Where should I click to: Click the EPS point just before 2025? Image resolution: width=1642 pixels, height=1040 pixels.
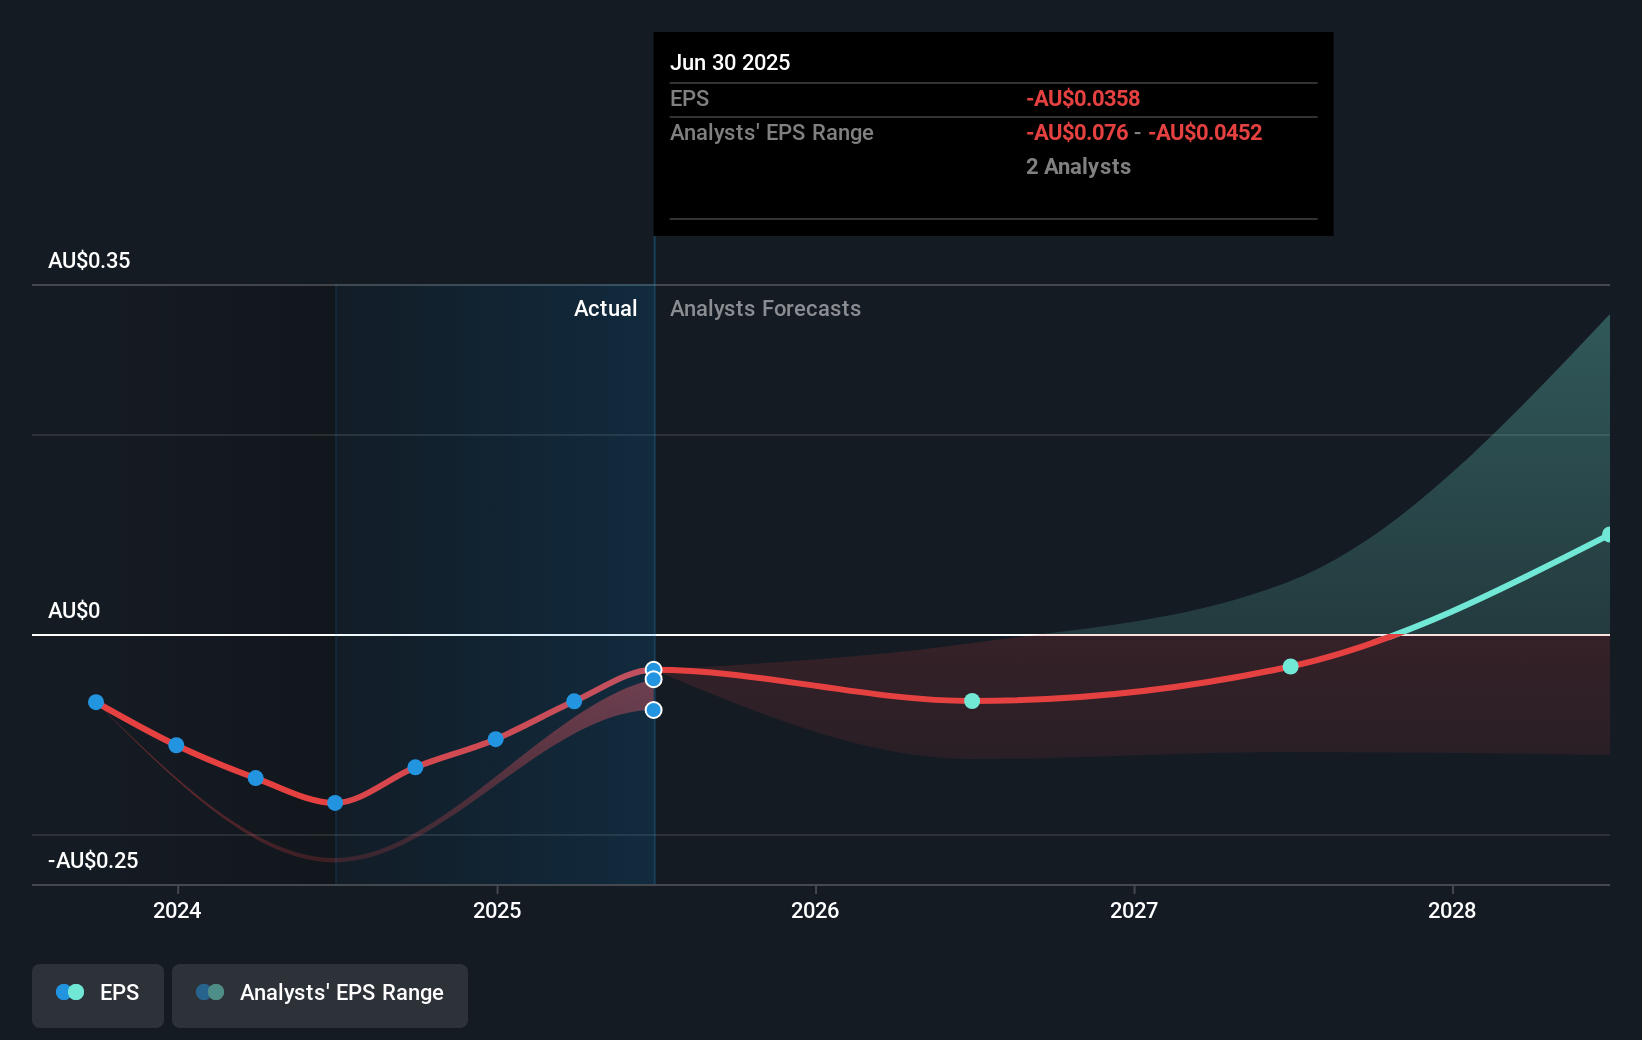[495, 739]
